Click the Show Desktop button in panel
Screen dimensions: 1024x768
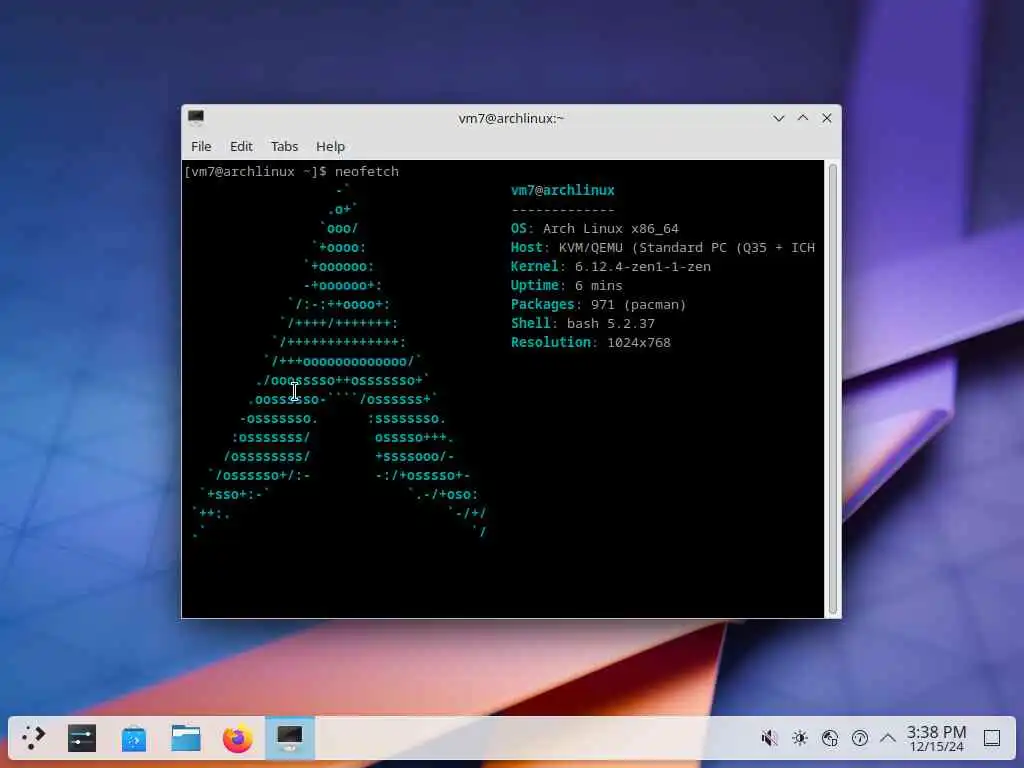[991, 738]
